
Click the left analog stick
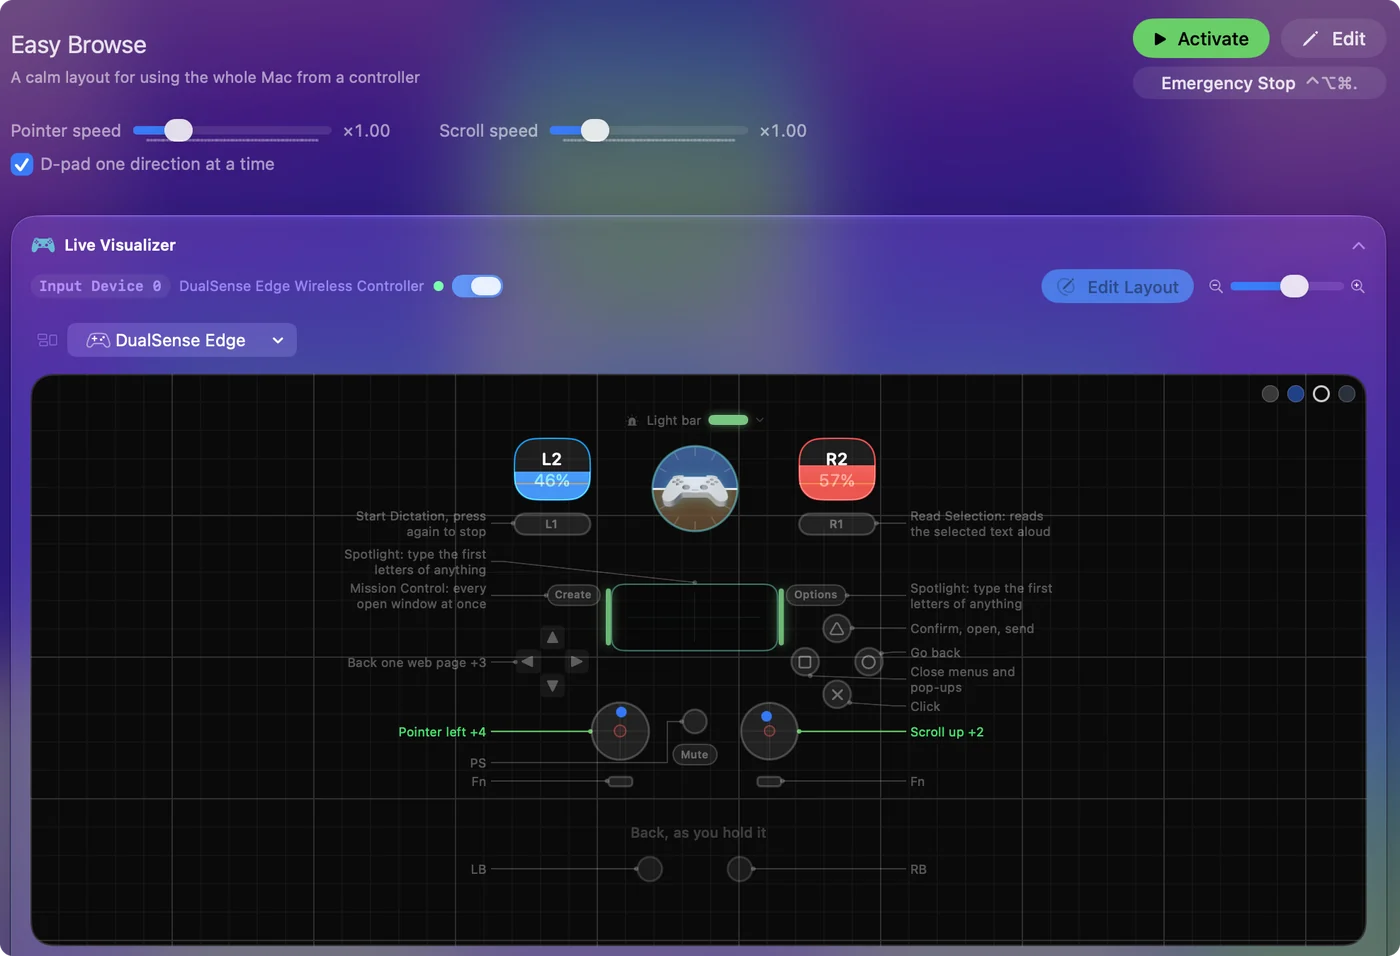tap(620, 731)
